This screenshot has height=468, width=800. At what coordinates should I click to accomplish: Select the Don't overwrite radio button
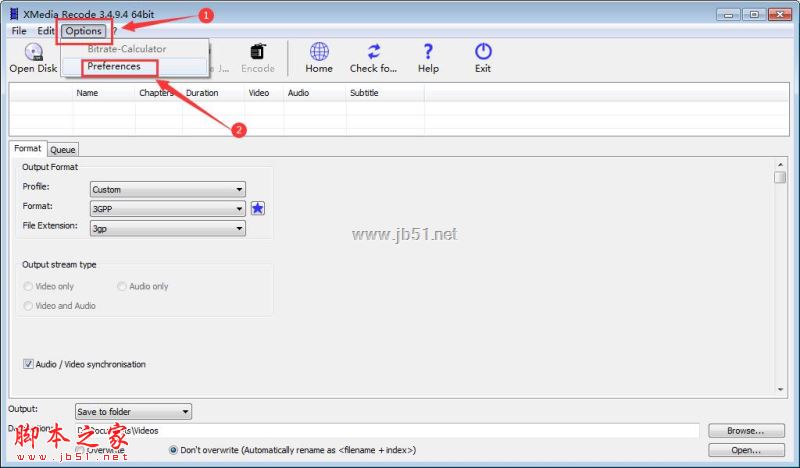tap(173, 450)
